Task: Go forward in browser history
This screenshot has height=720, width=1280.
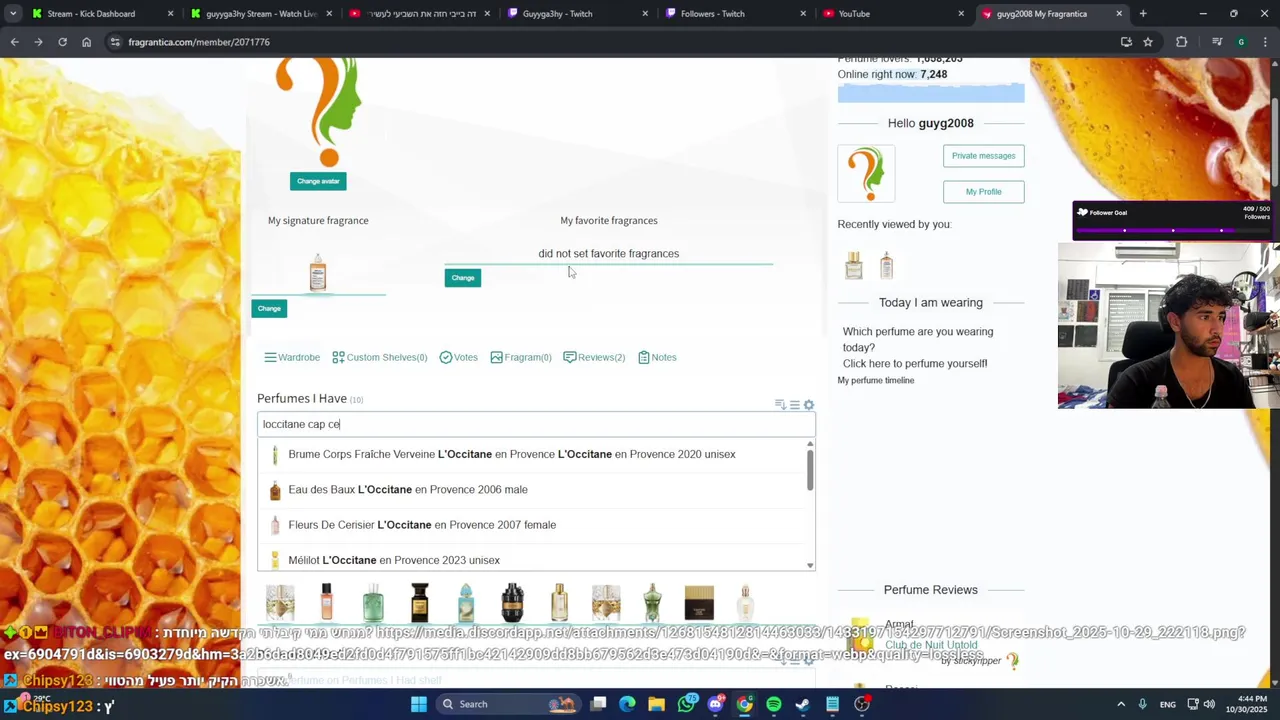Action: (x=38, y=42)
